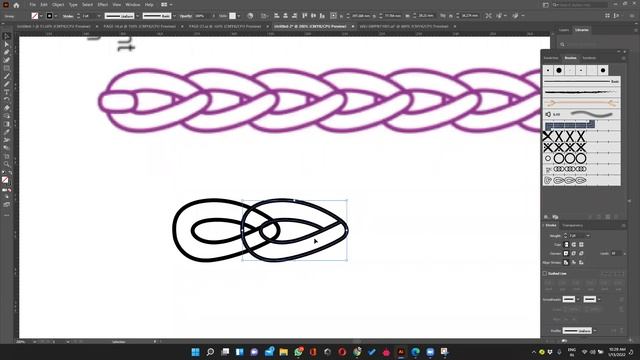Open the Recolor Artwork icon

[250, 16]
